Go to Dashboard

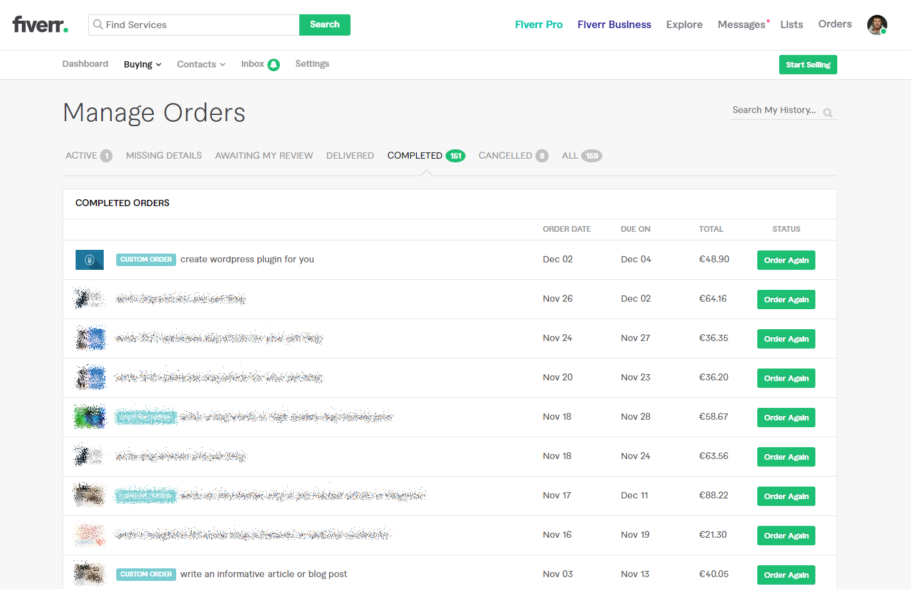point(85,64)
